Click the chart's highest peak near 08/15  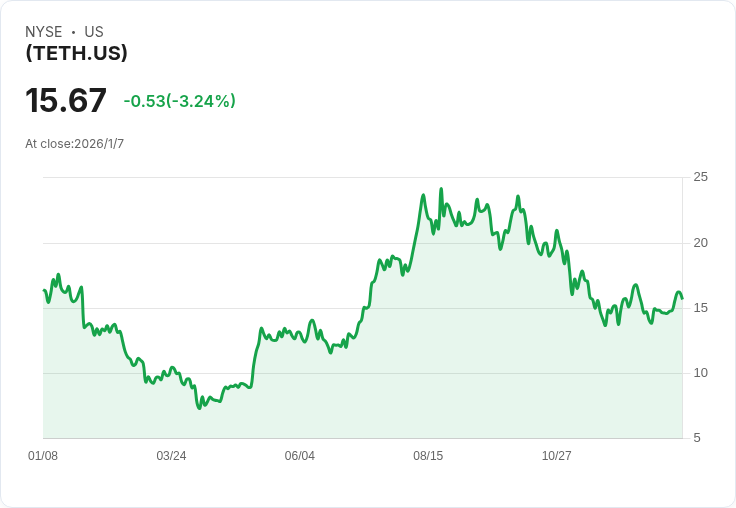(441, 189)
